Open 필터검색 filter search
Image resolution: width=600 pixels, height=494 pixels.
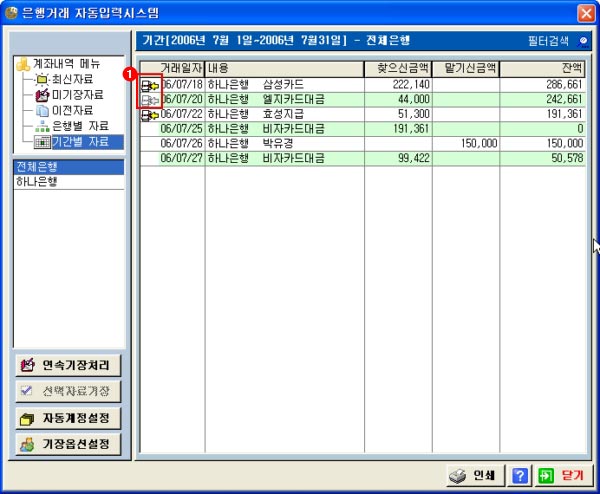coord(548,41)
